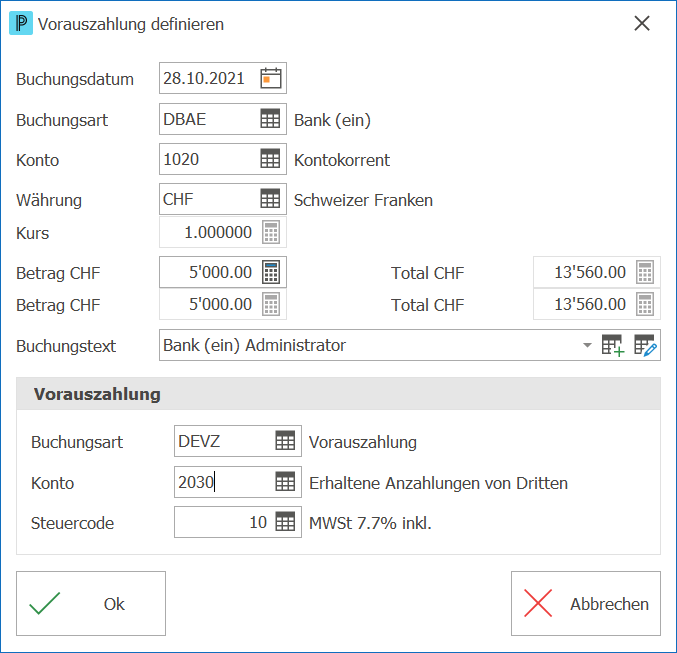Click the first Total CHF 13'560.00 field
Screen dimensions: 677x653
pos(597,273)
